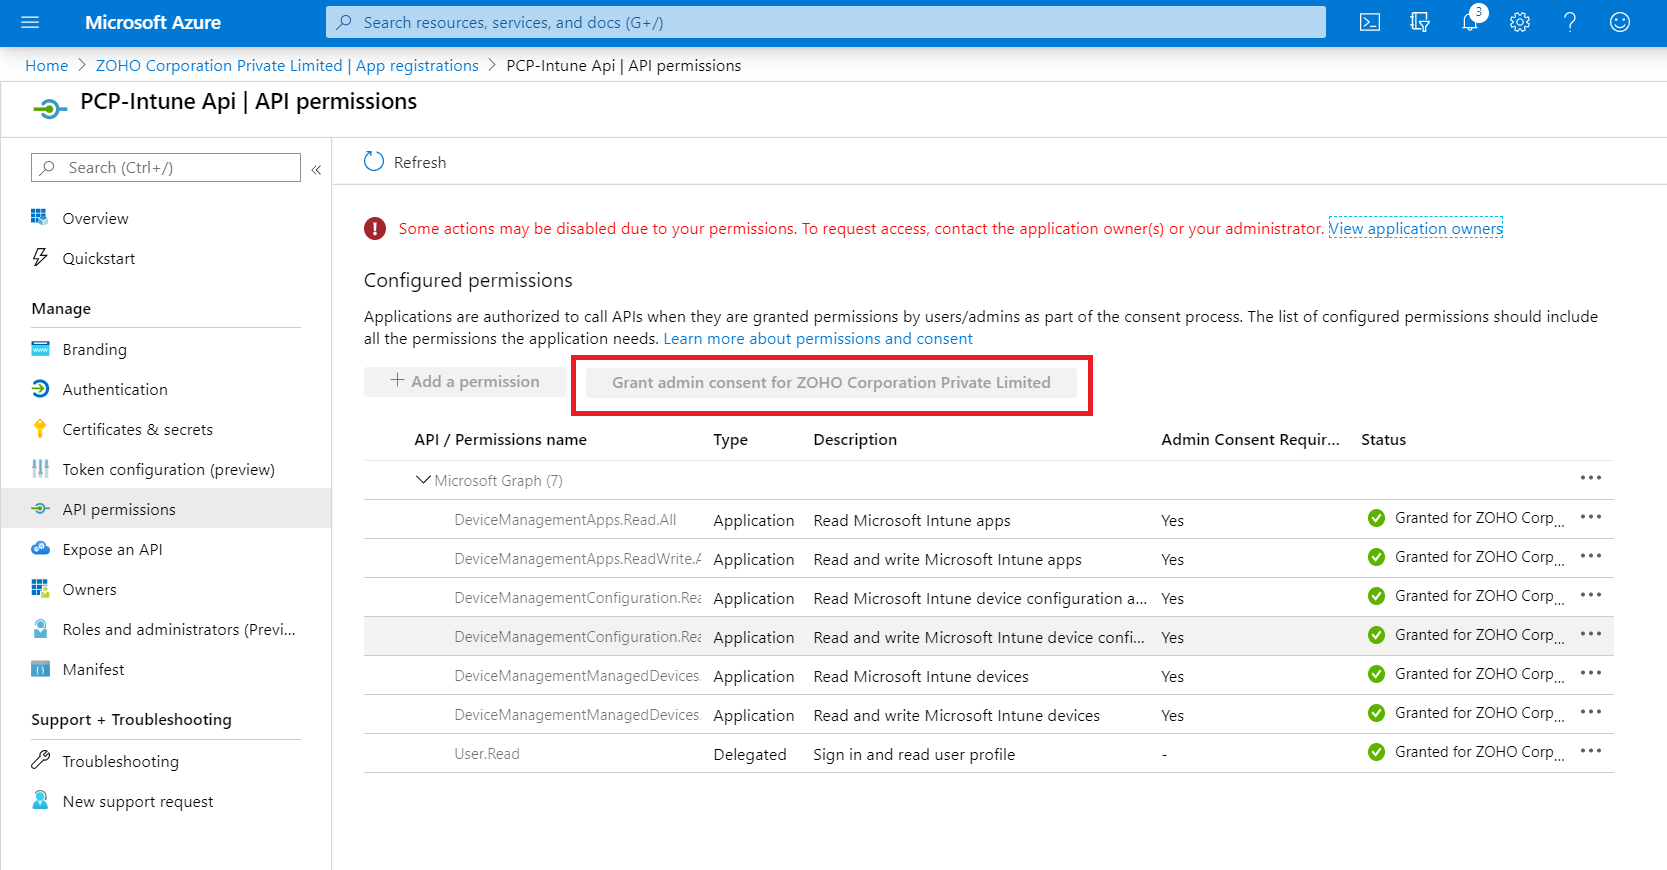
Task: Click the New support request icon
Action: (40, 800)
